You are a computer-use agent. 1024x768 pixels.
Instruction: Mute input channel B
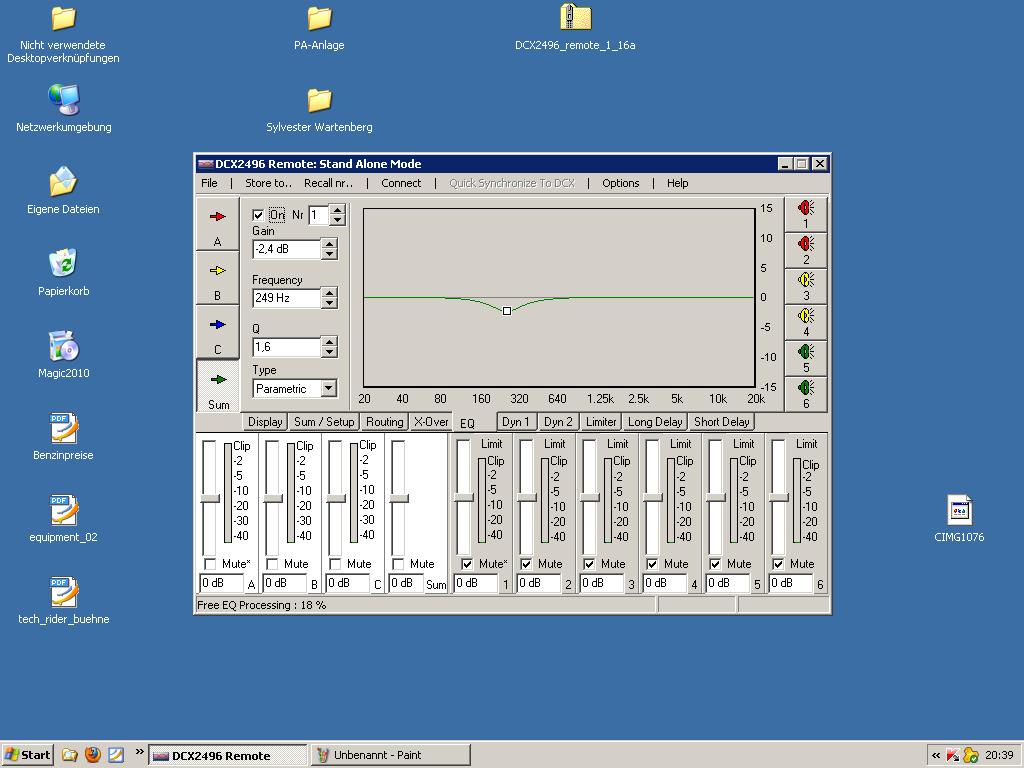tap(272, 564)
